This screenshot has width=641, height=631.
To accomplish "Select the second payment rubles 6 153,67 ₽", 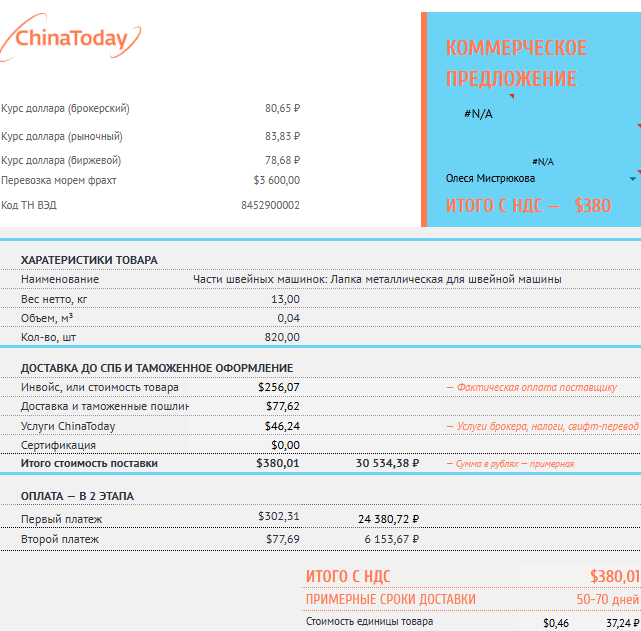I will (392, 539).
